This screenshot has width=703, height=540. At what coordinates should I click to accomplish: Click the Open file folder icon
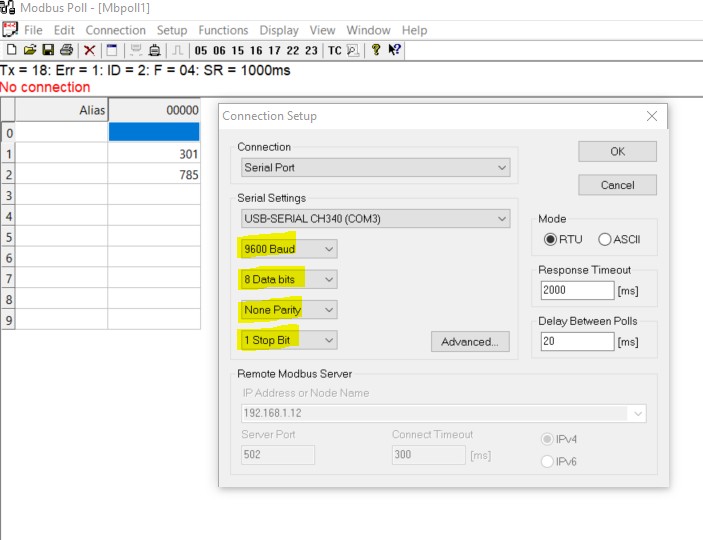(29, 49)
